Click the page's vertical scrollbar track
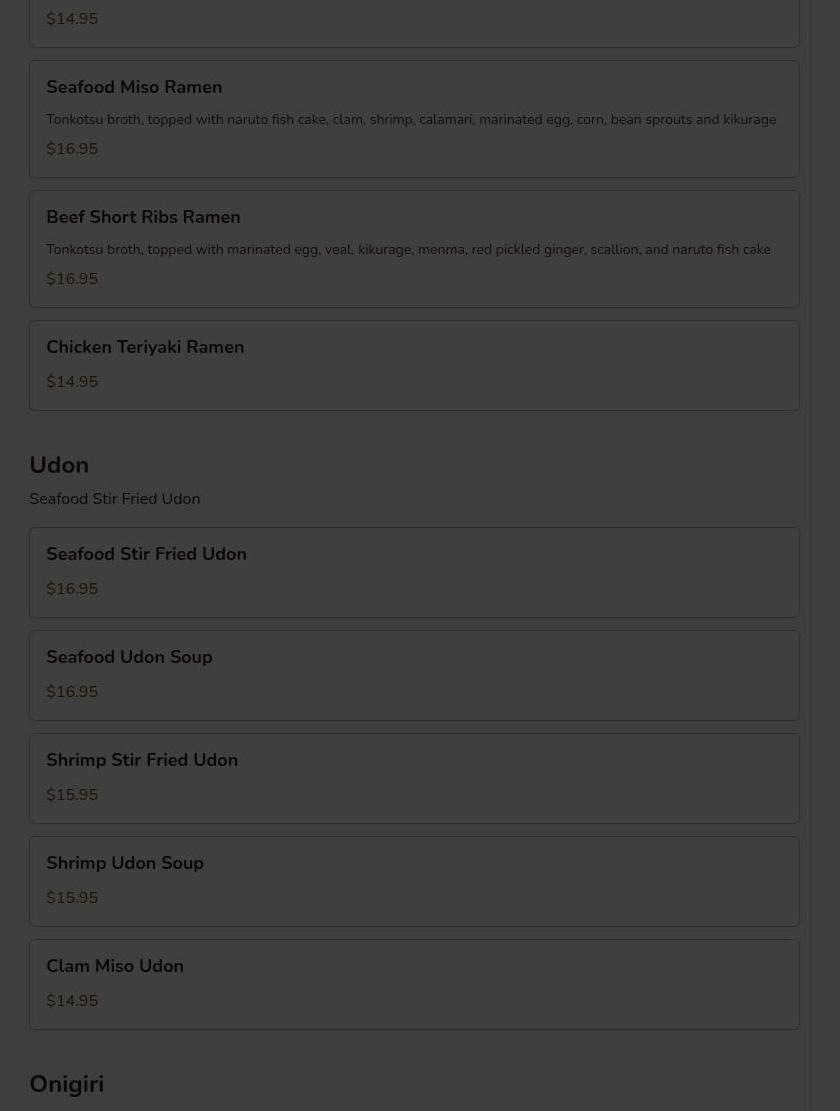 pos(825,556)
